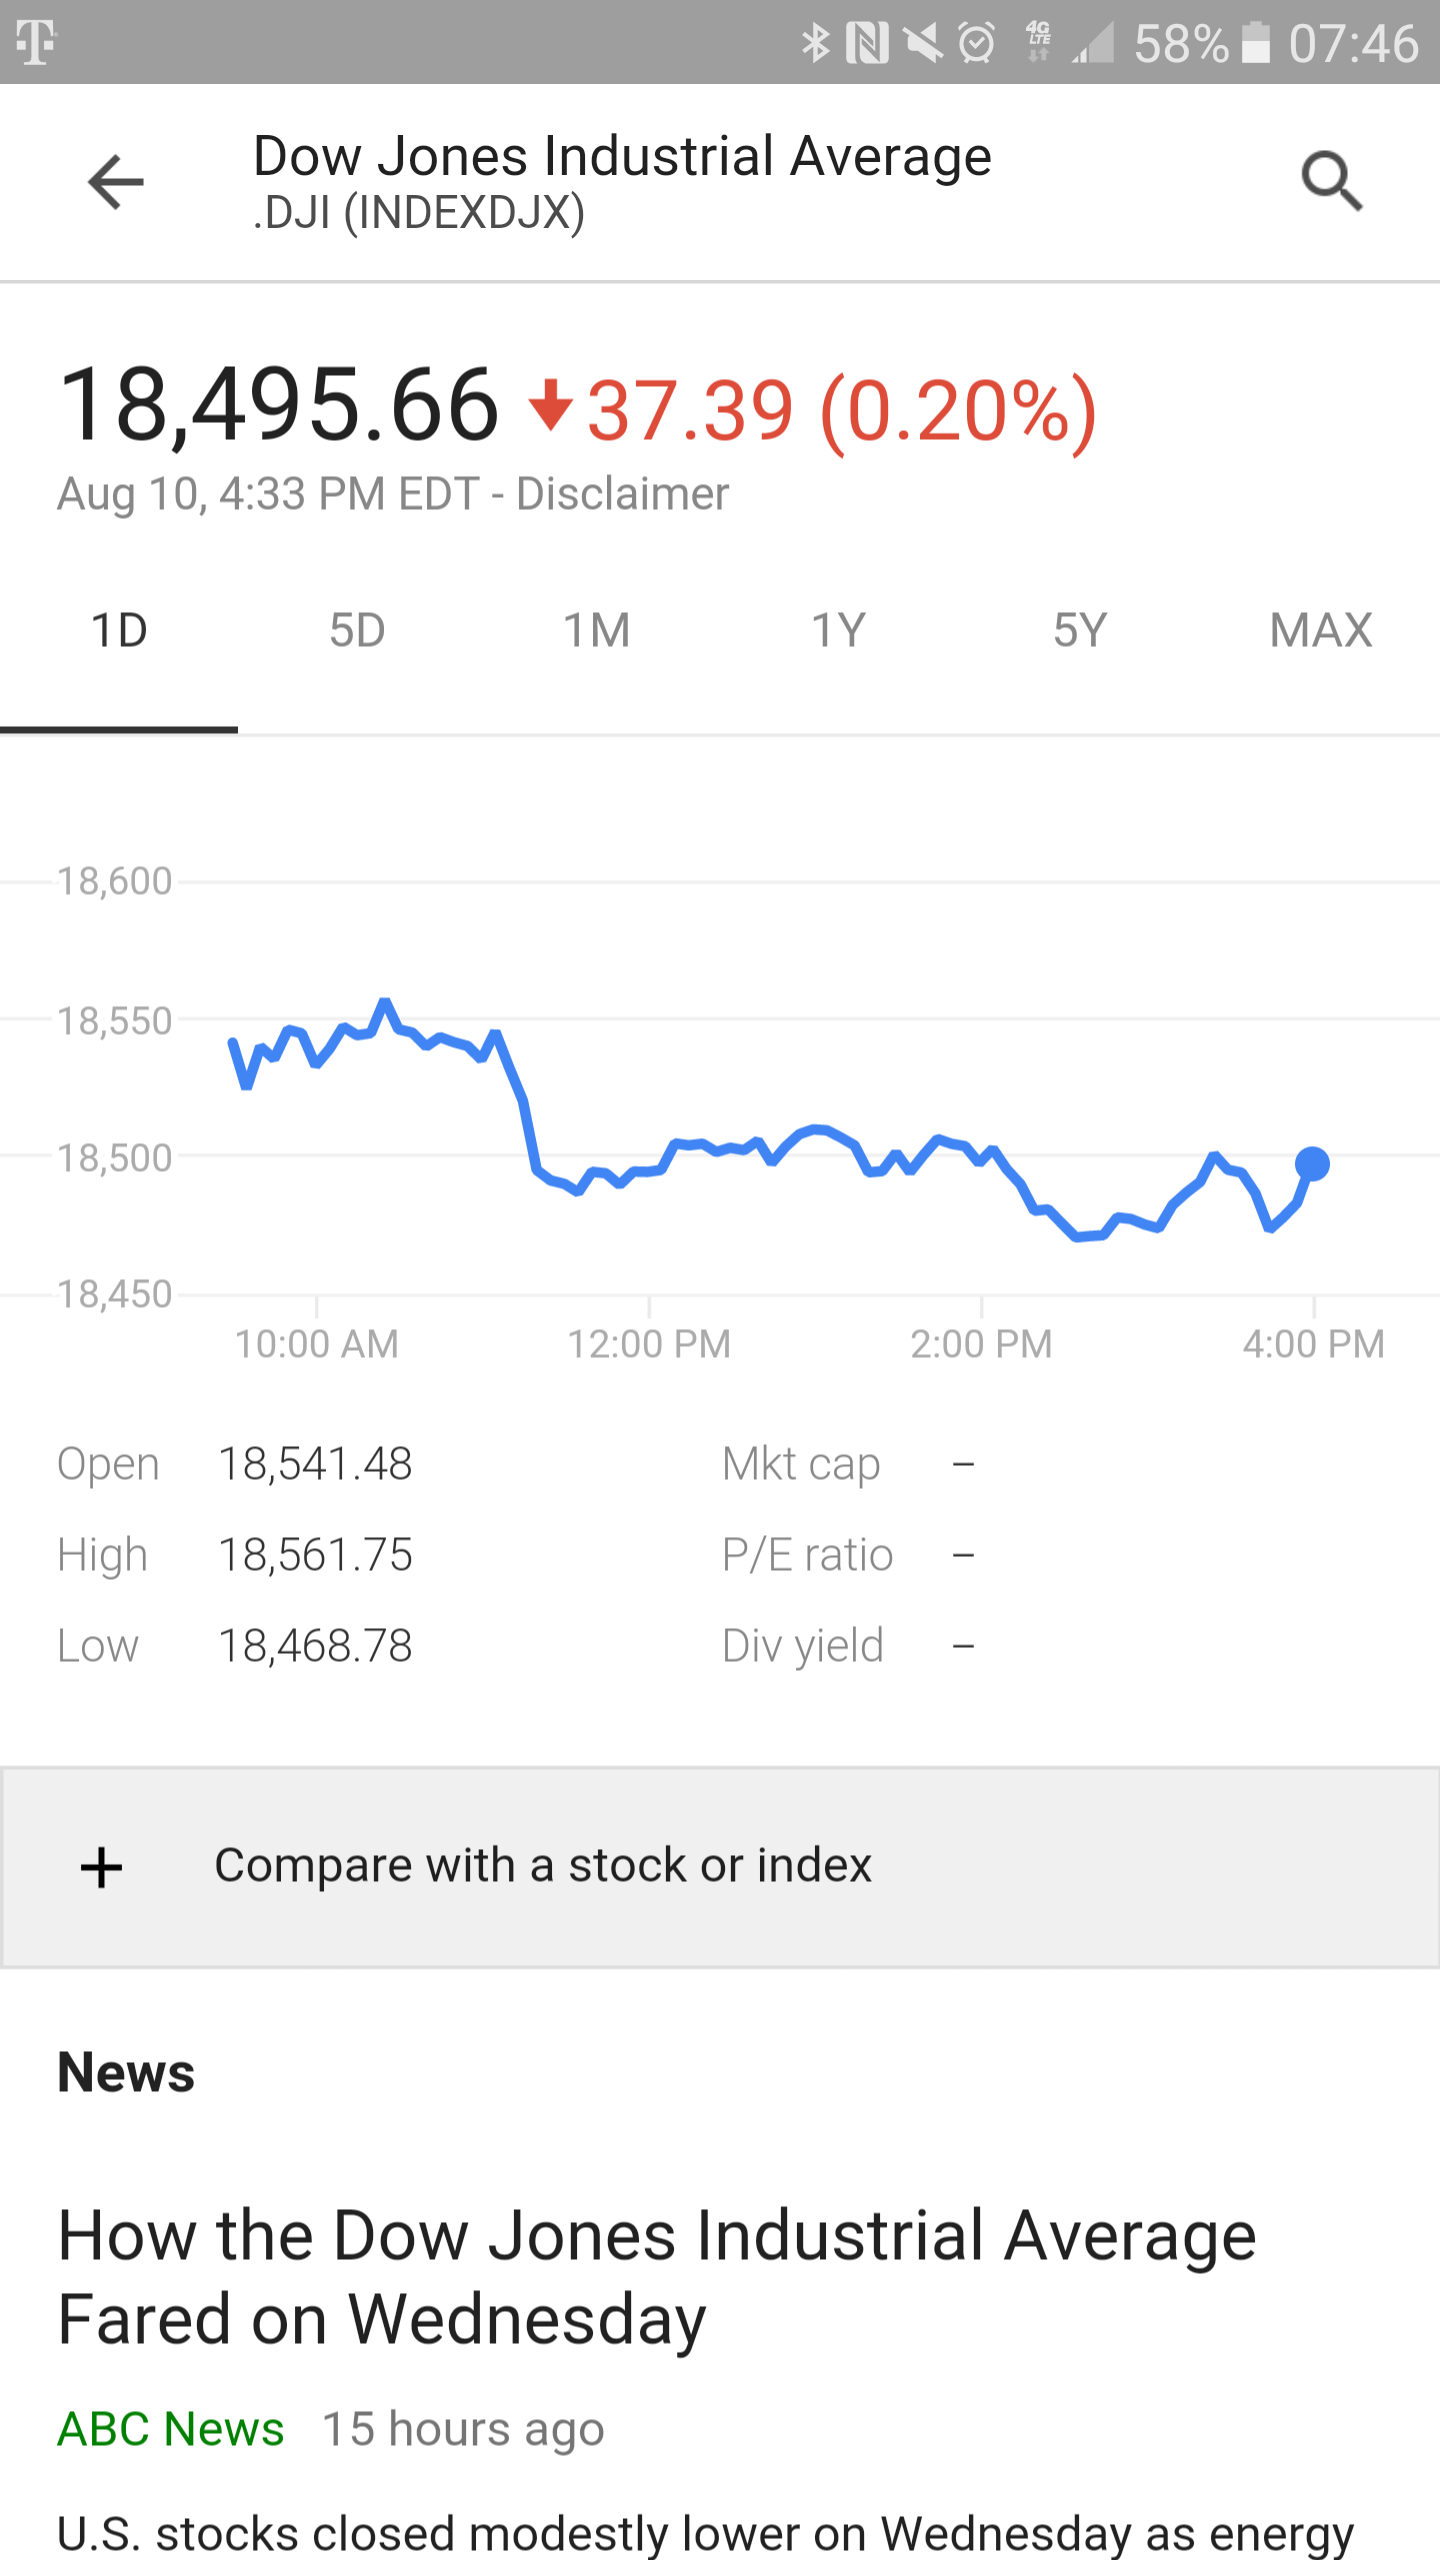Viewport: 1440px width, 2560px height.
Task: Switch to the 5D chart tab
Action: pyautogui.click(x=357, y=631)
